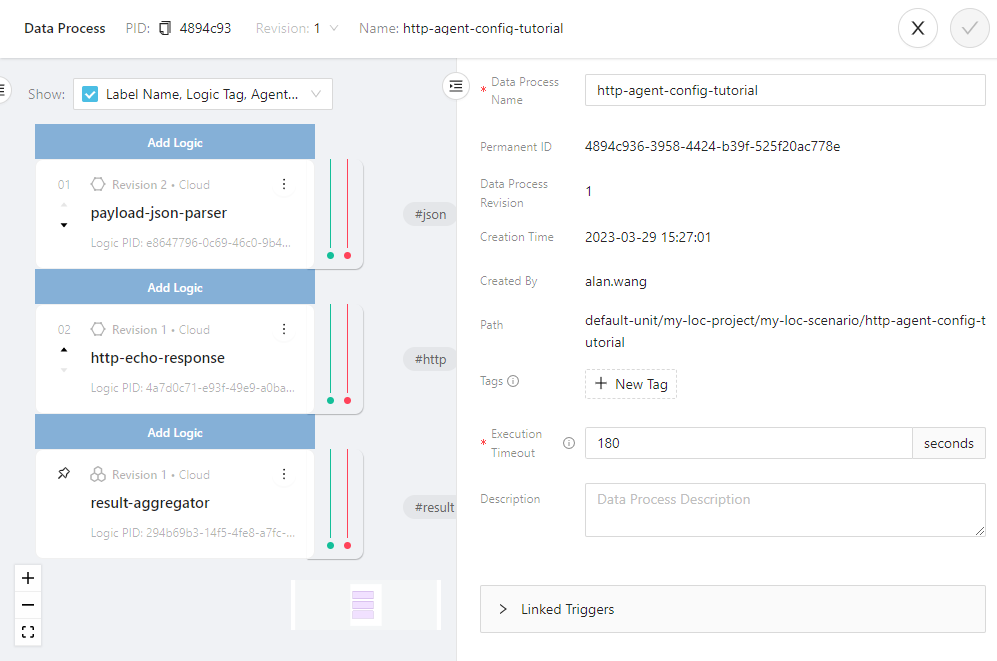Move http-echo-response up with the arrow
Viewport: 997px width, 661px height.
click(x=64, y=350)
